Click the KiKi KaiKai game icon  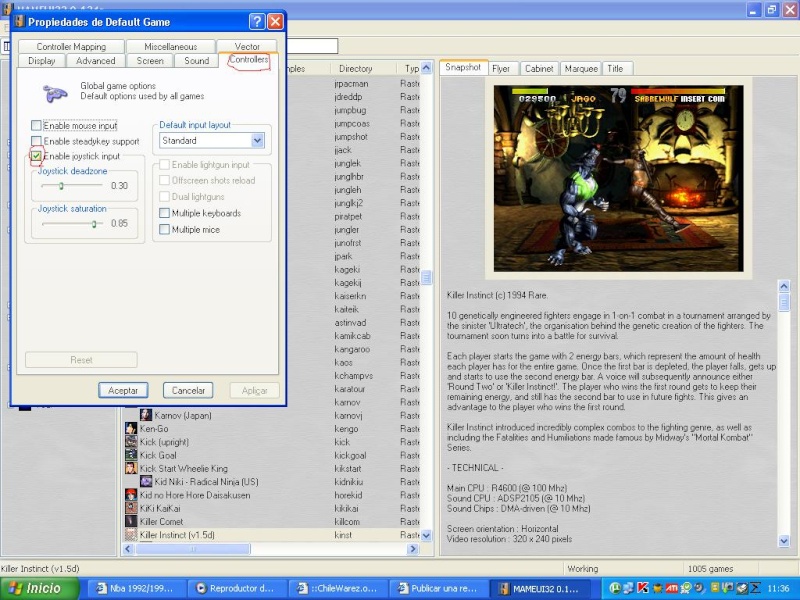click(131, 508)
